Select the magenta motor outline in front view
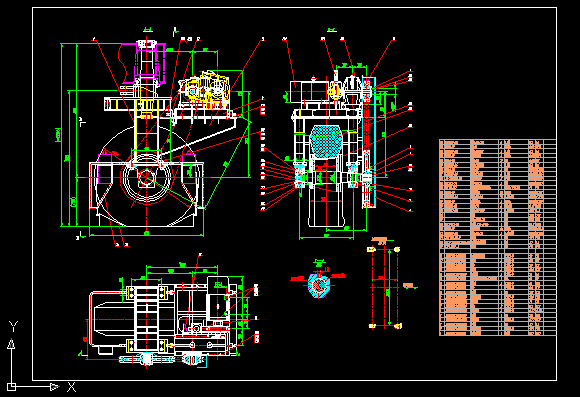The image size is (580, 397). click(x=143, y=63)
